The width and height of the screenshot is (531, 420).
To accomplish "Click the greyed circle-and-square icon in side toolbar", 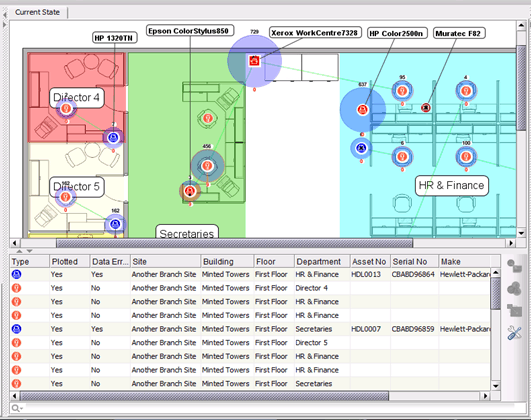I will coord(514,266).
